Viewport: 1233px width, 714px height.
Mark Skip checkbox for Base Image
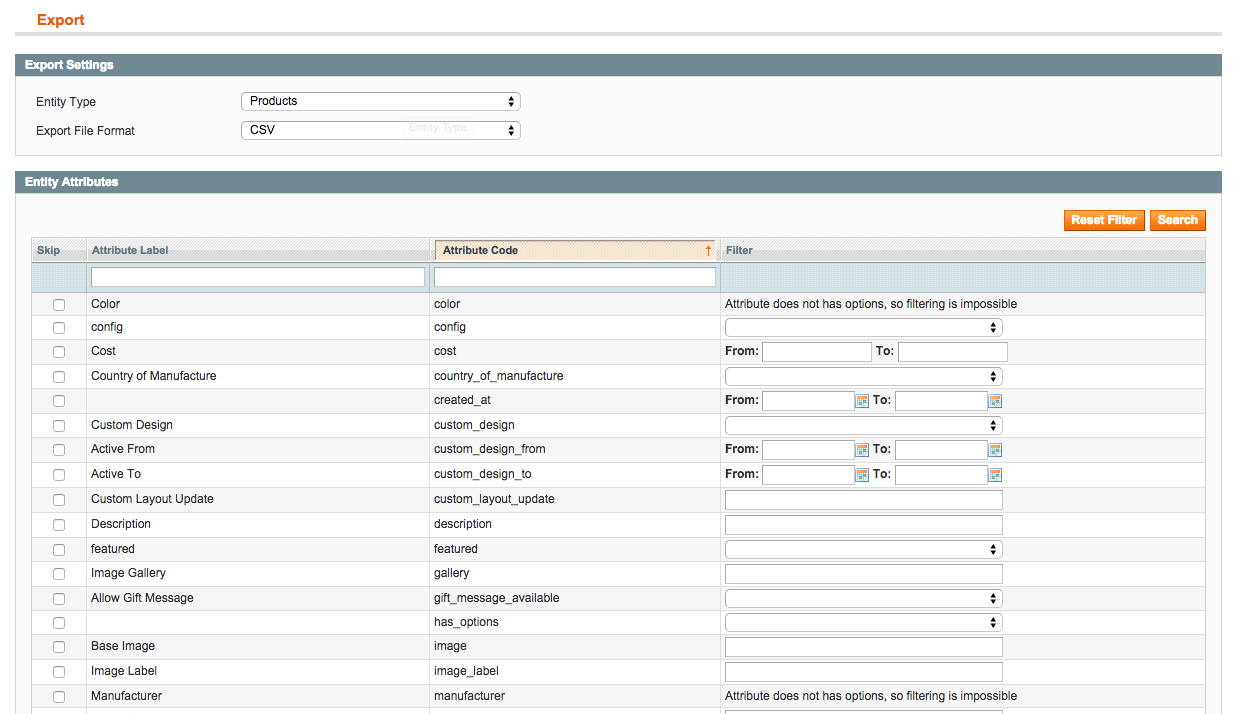pyautogui.click(x=59, y=647)
